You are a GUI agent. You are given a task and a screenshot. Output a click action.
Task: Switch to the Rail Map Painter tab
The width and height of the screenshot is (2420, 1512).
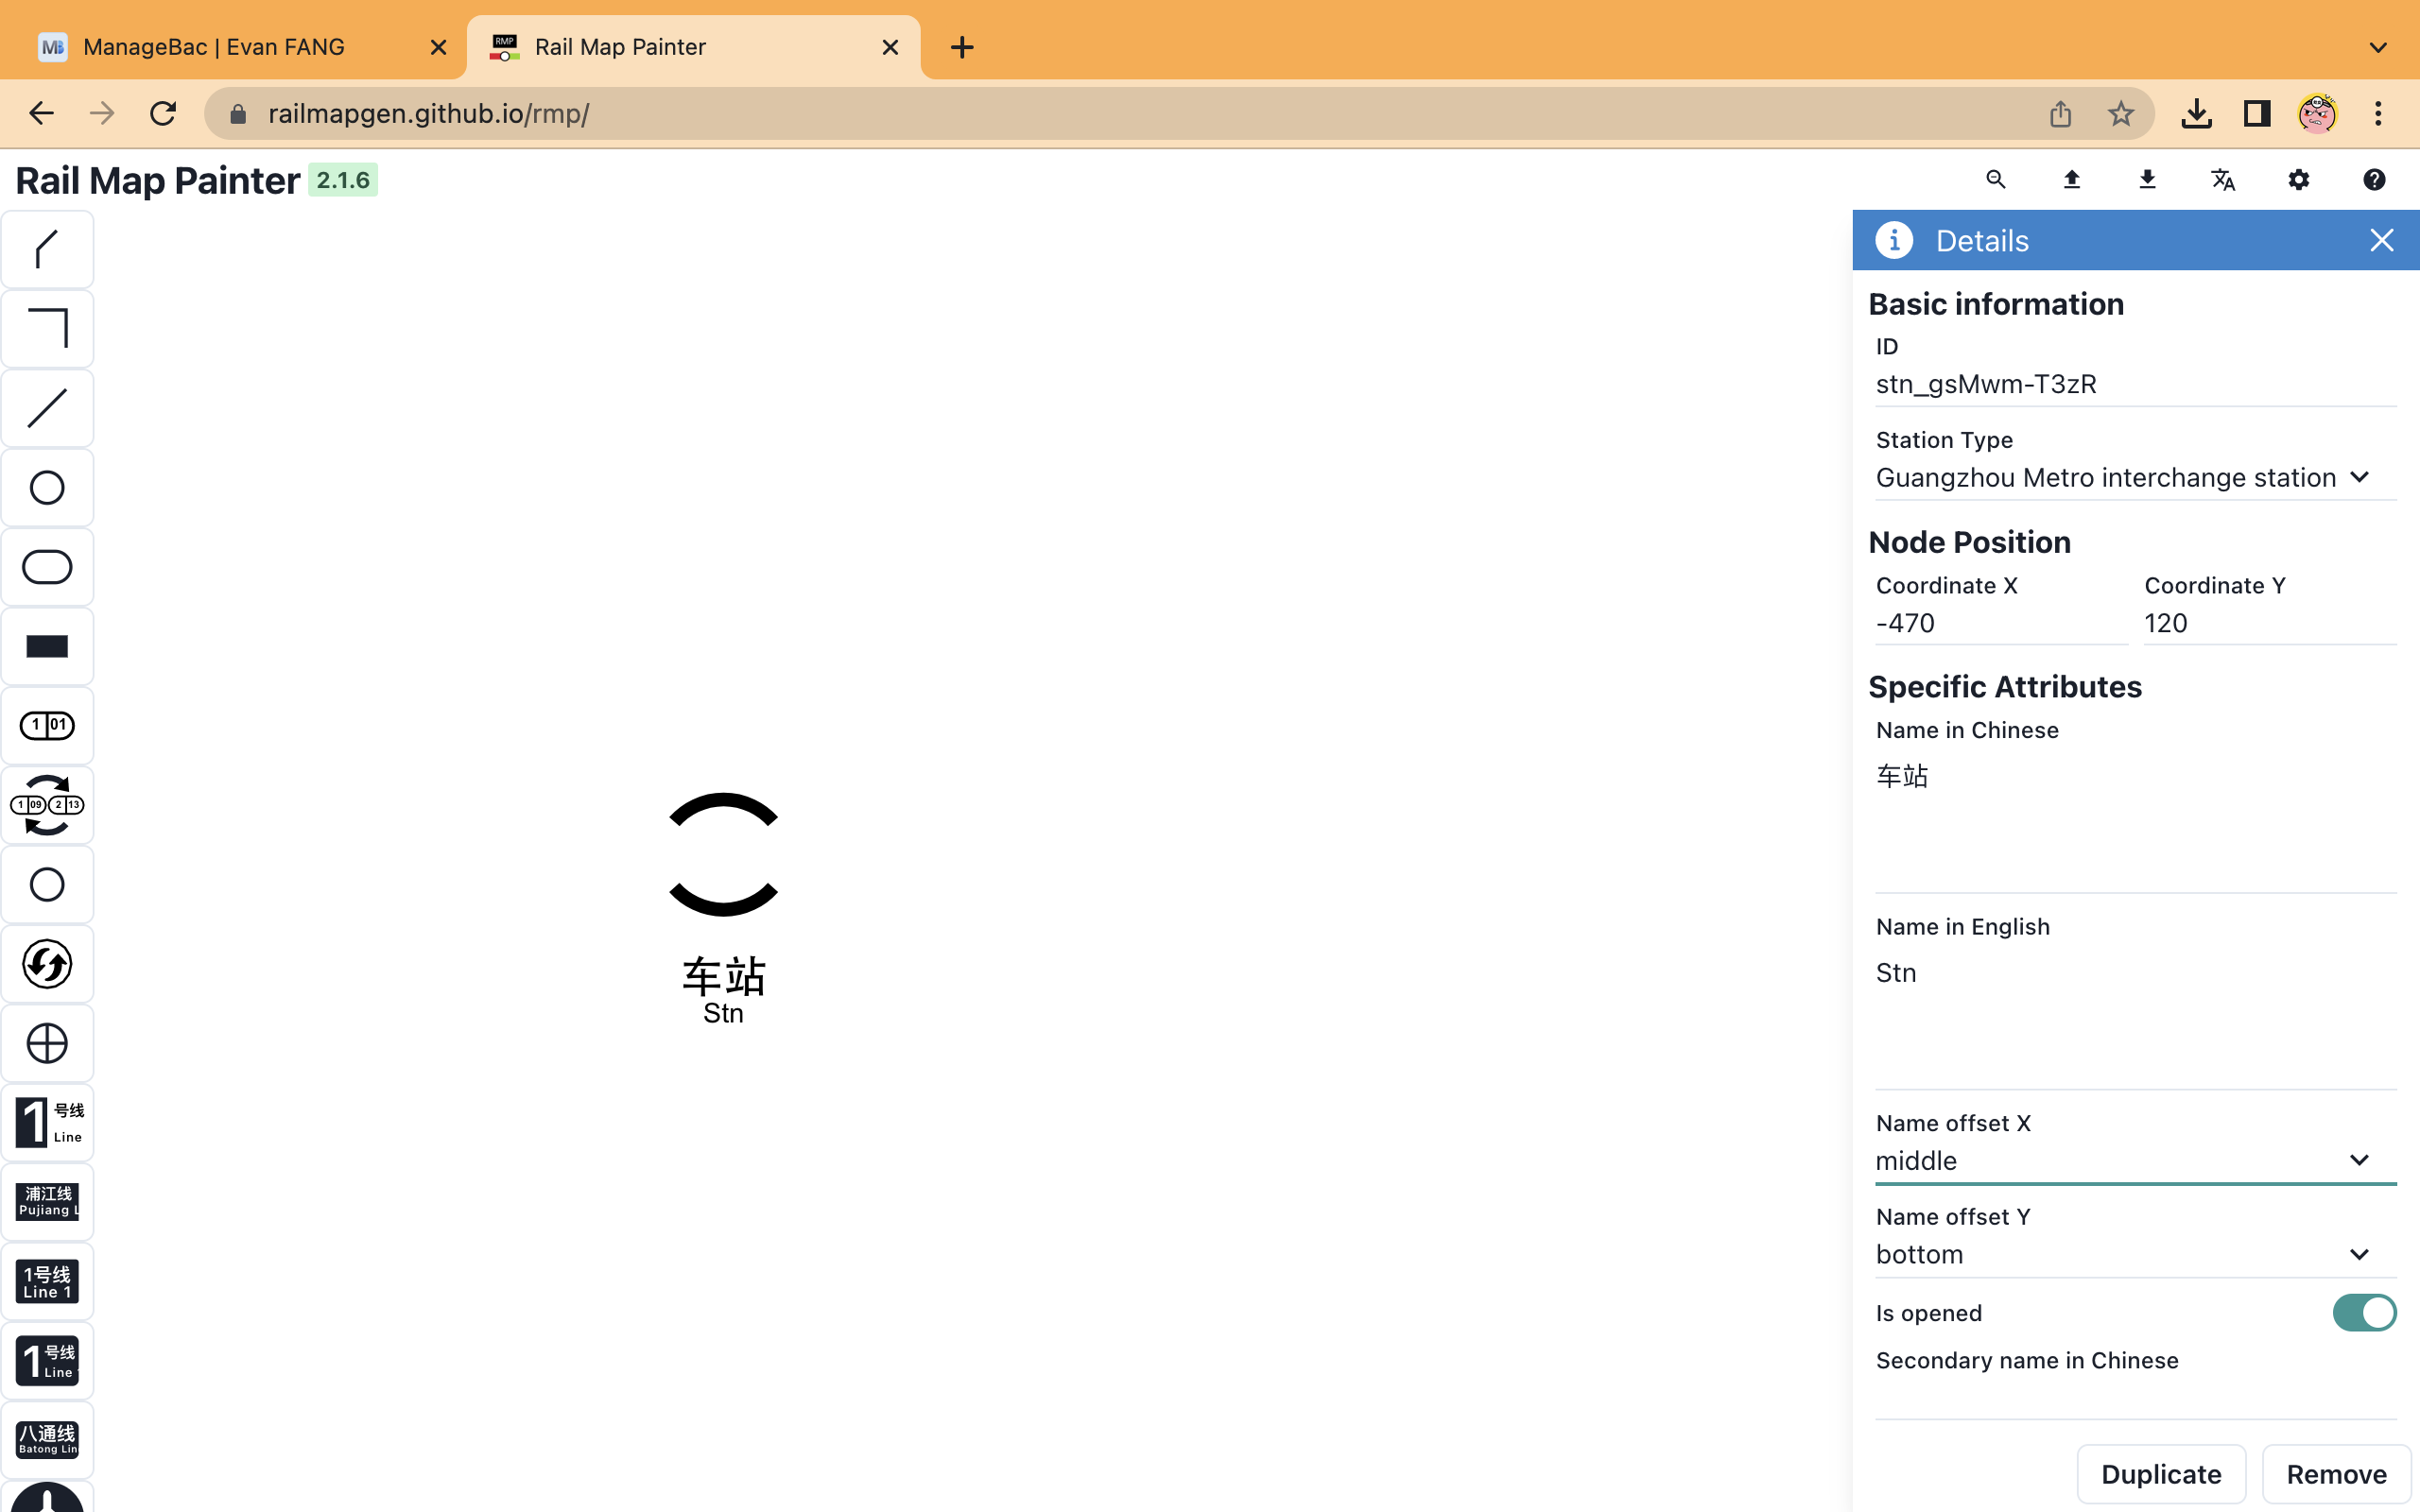pos(693,47)
